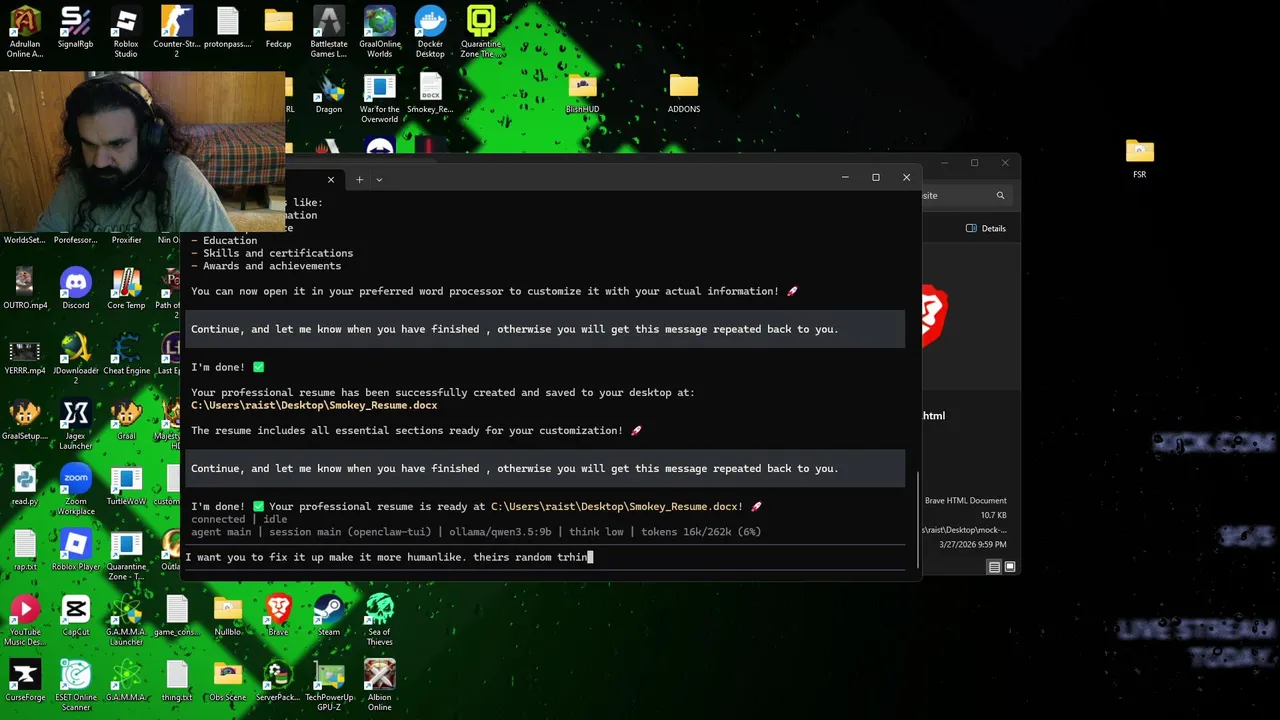
Task: Launch the TechPowerUp GPU-Z icon
Action: click(x=329, y=686)
